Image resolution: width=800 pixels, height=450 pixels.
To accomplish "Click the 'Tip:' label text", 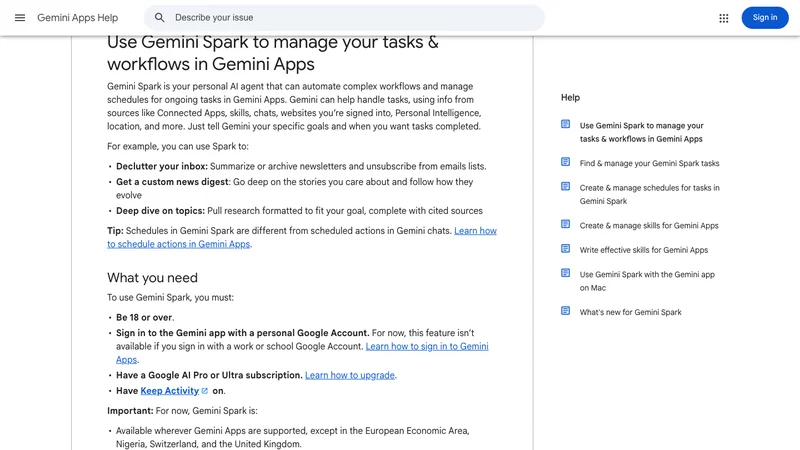I will pyautogui.click(x=115, y=231).
